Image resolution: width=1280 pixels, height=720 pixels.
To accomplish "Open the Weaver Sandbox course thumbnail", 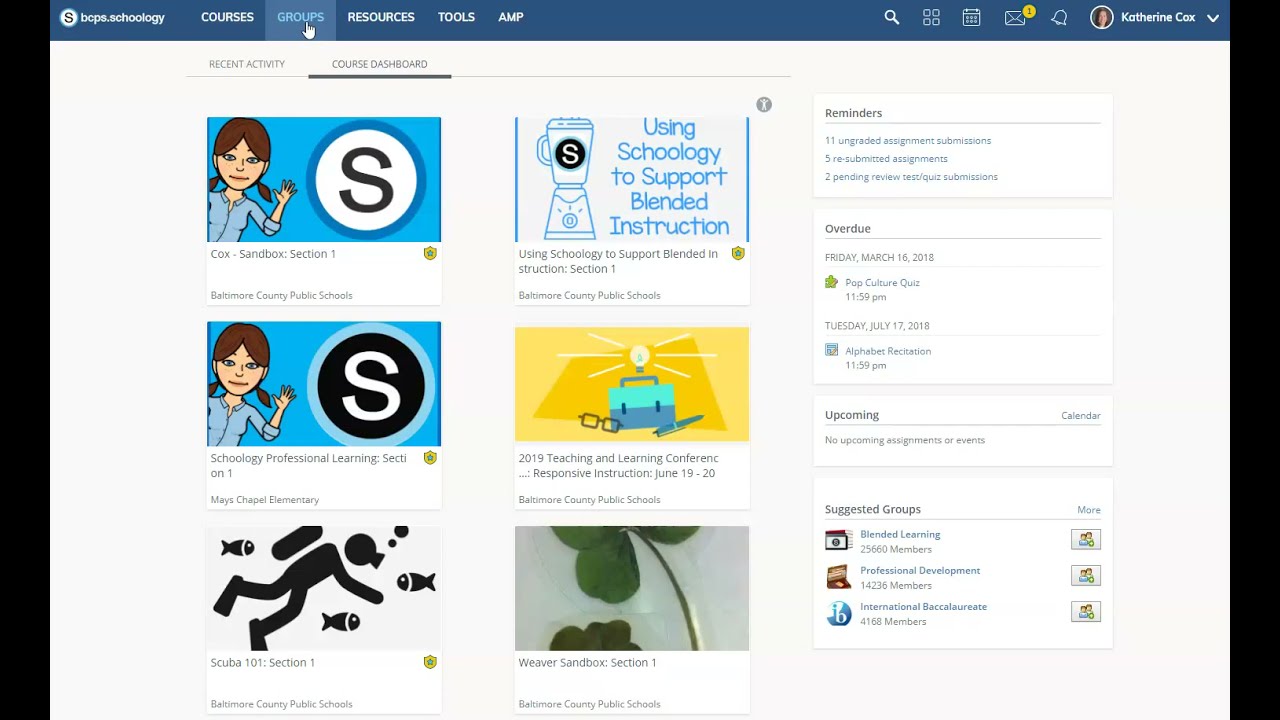I will (x=631, y=588).
